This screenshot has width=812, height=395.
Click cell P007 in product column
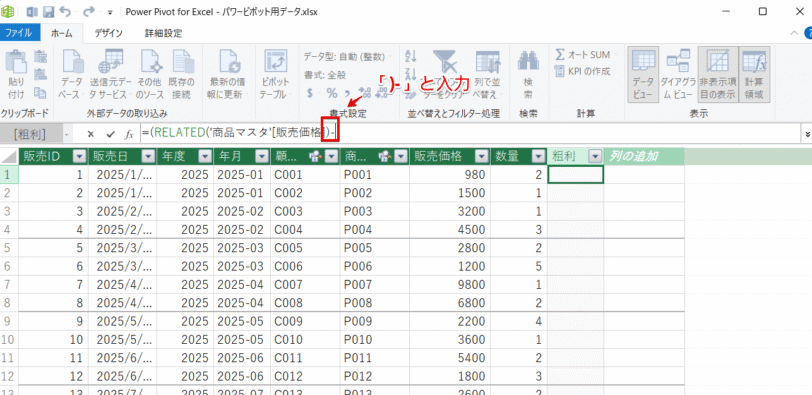[x=374, y=286]
